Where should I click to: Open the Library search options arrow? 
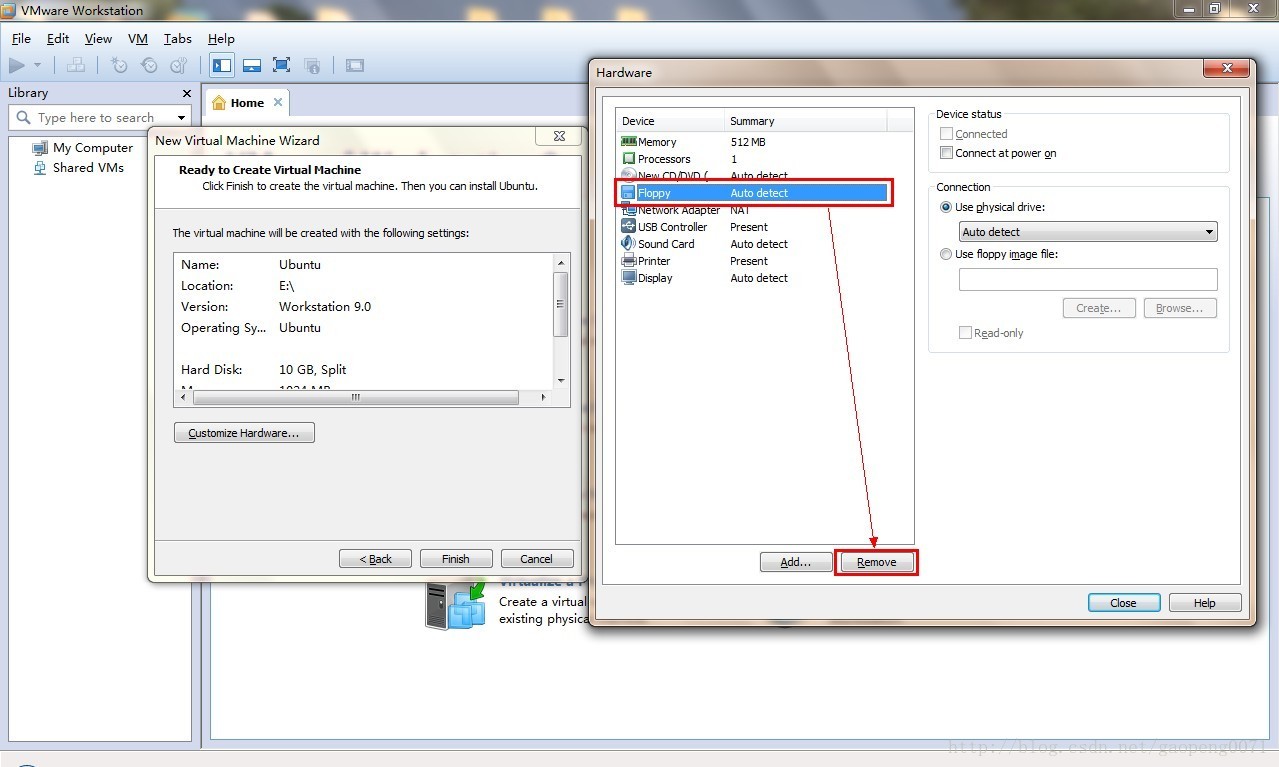pos(182,118)
